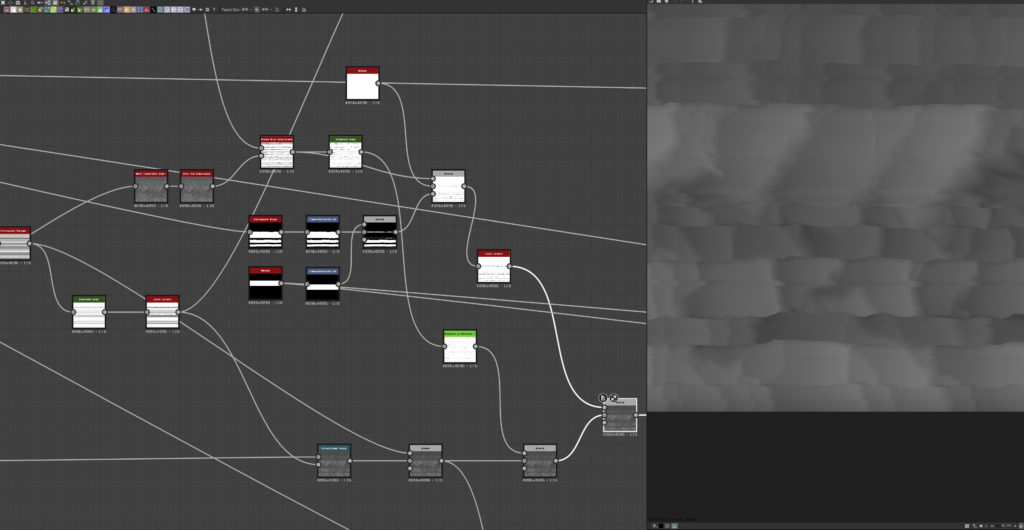Click the Text node 'A' toolbar icon

[133, 10]
